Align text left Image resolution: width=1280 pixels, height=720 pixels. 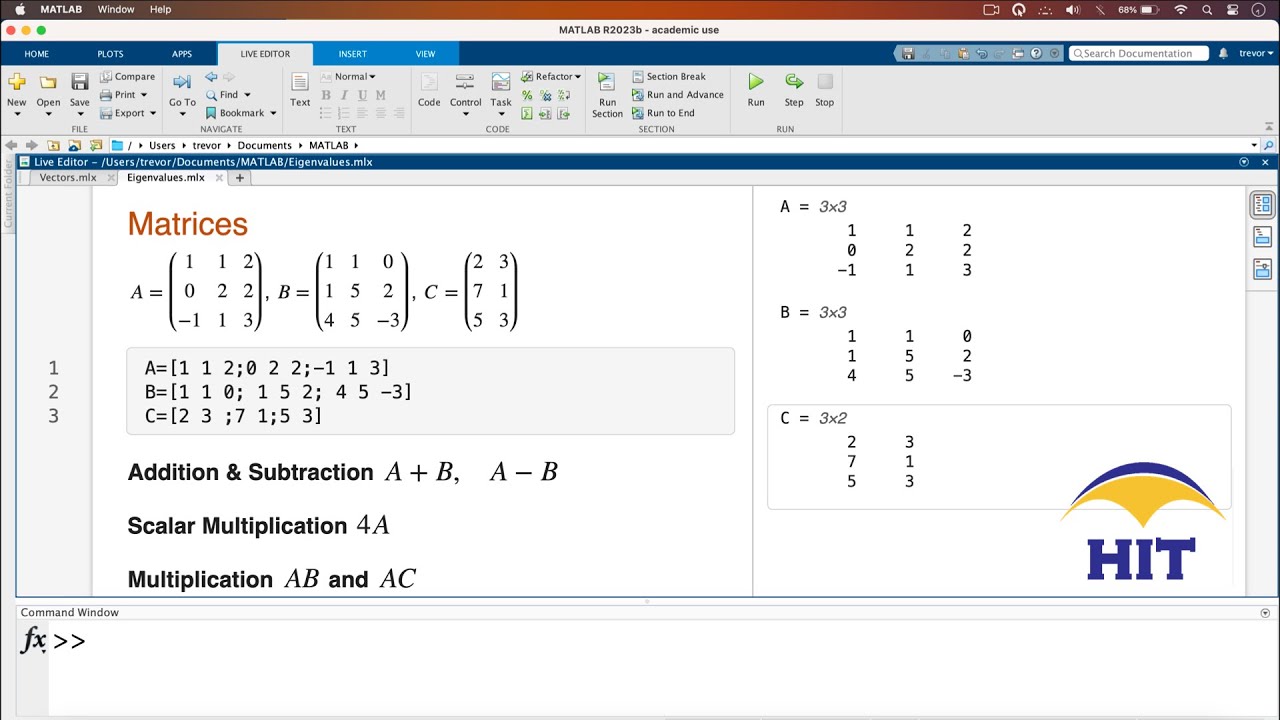362,114
